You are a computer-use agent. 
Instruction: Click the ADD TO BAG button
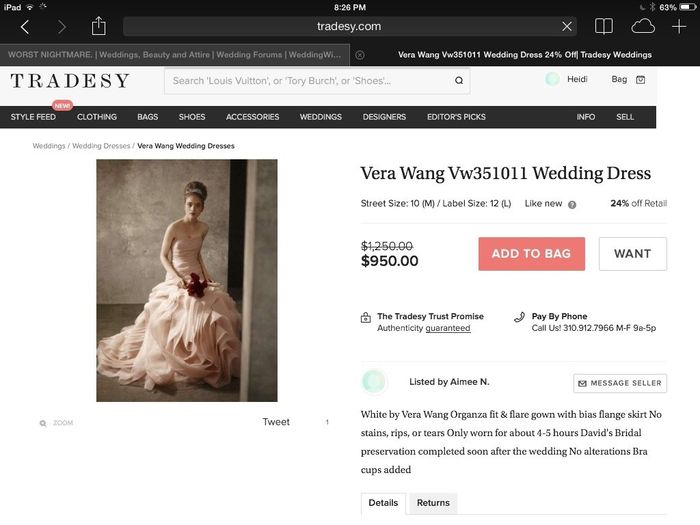pos(532,254)
